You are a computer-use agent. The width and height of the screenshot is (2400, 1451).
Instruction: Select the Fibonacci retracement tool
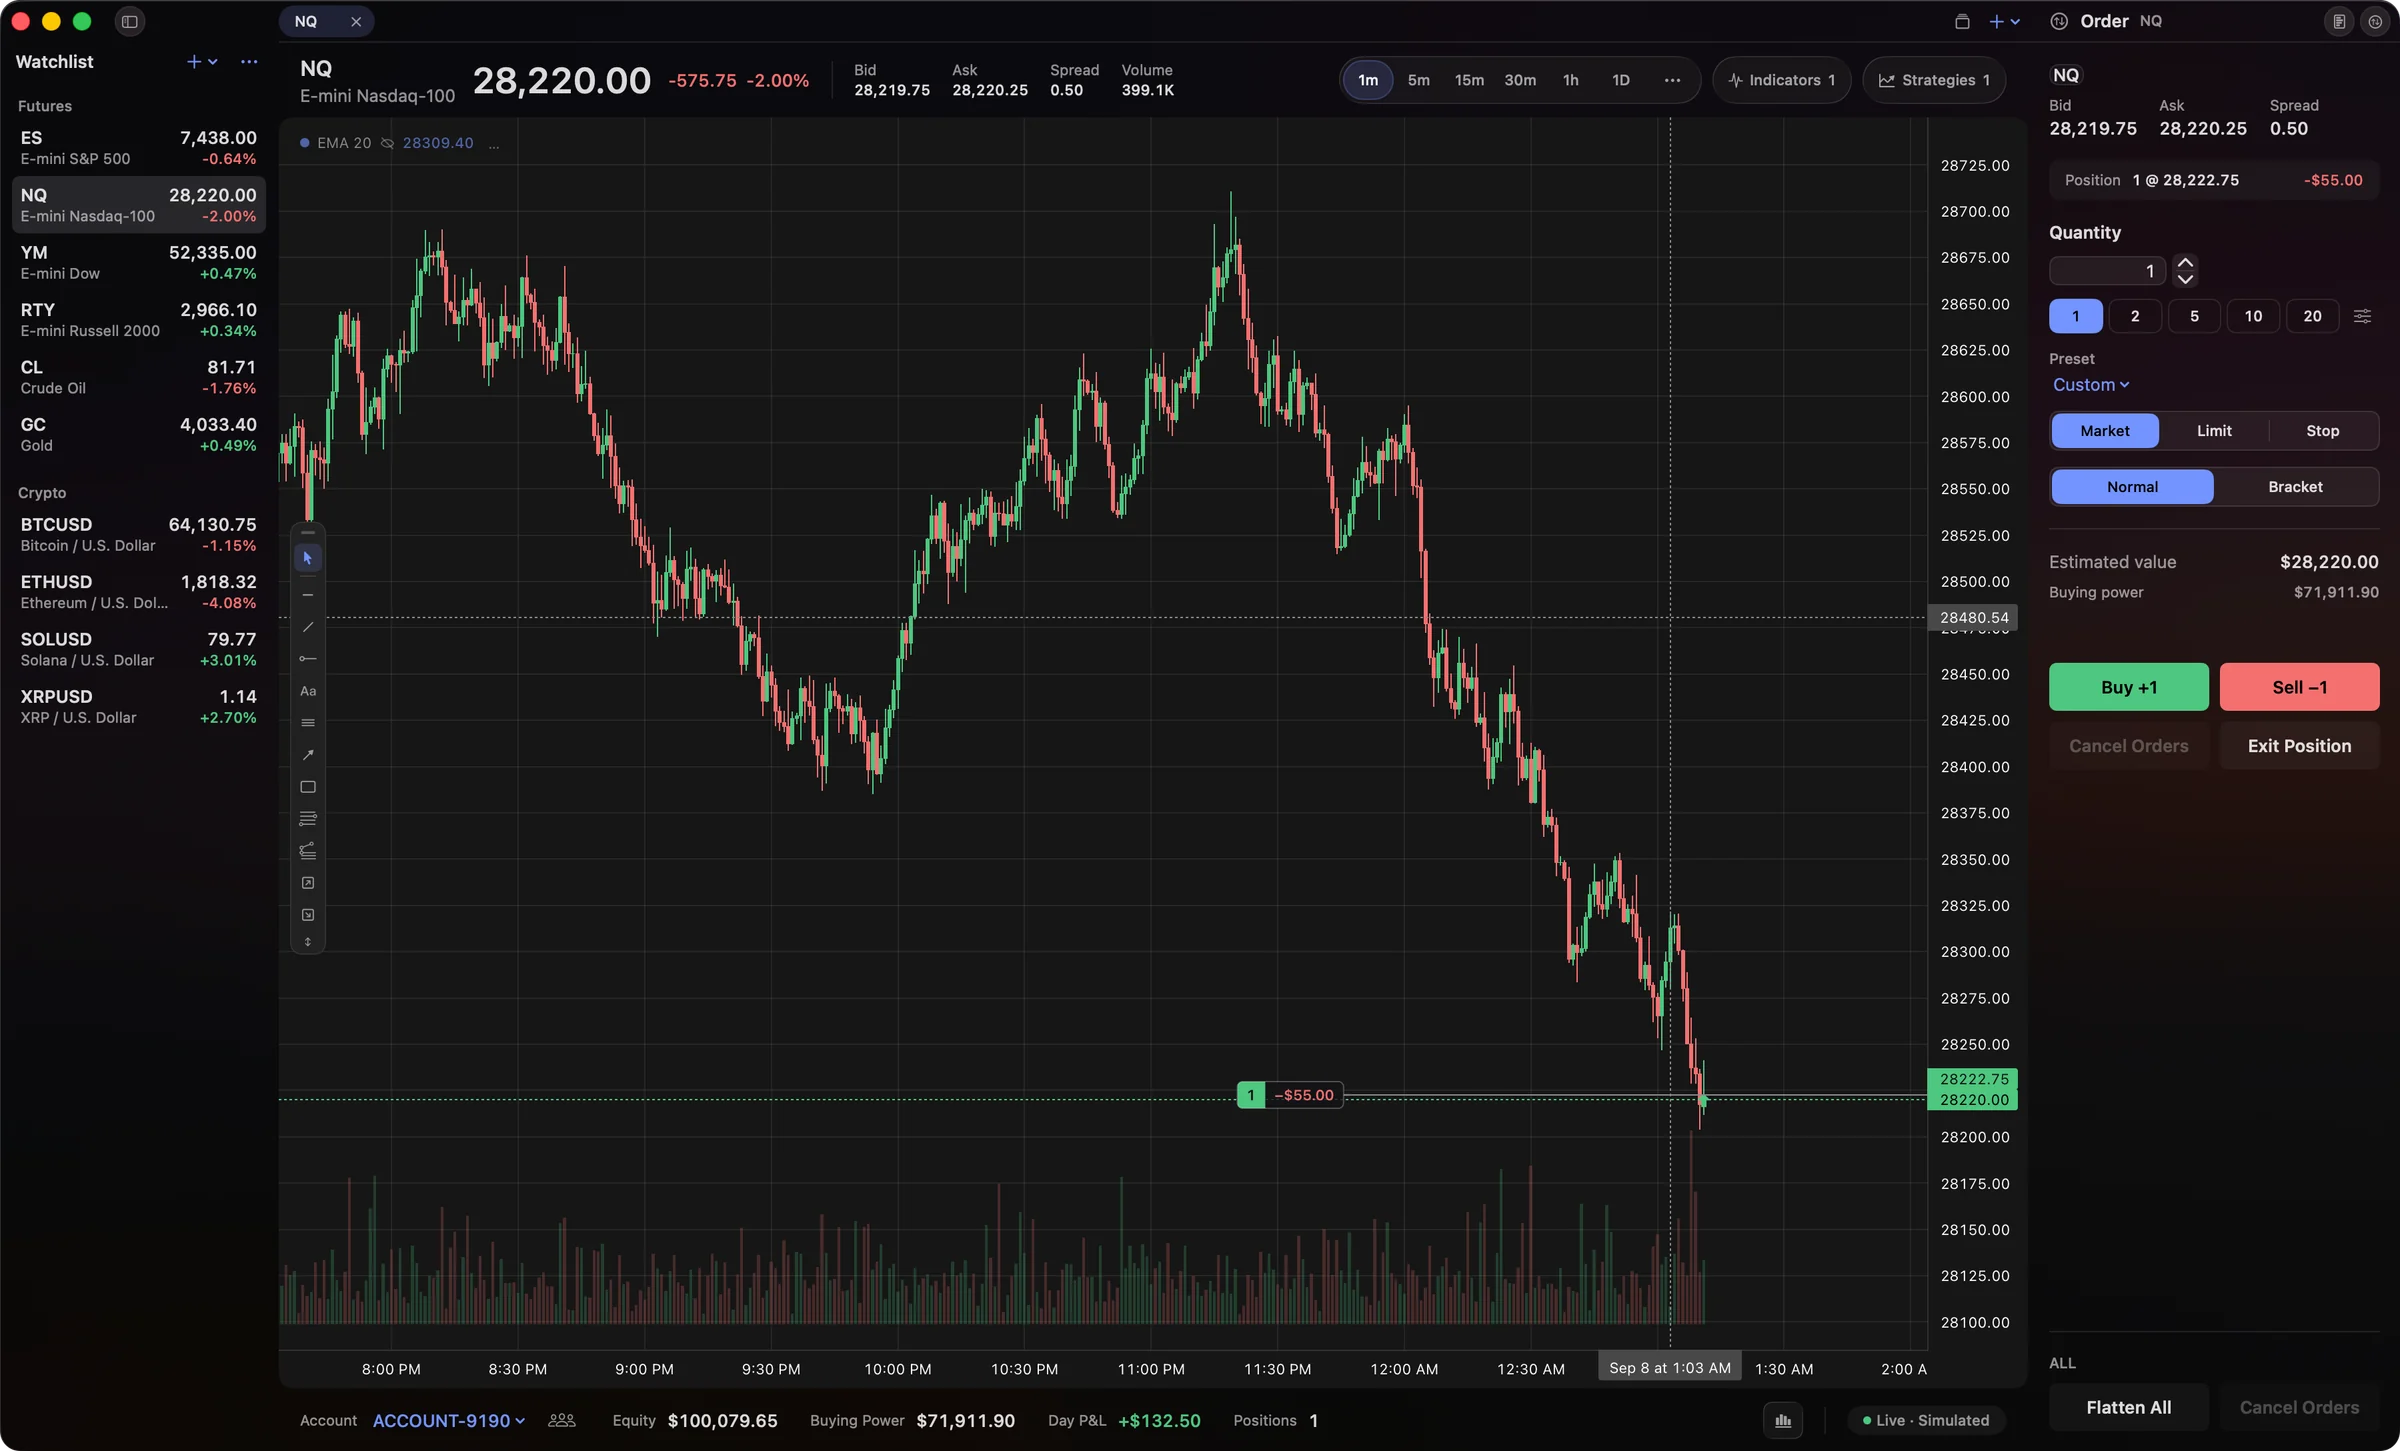[307, 819]
